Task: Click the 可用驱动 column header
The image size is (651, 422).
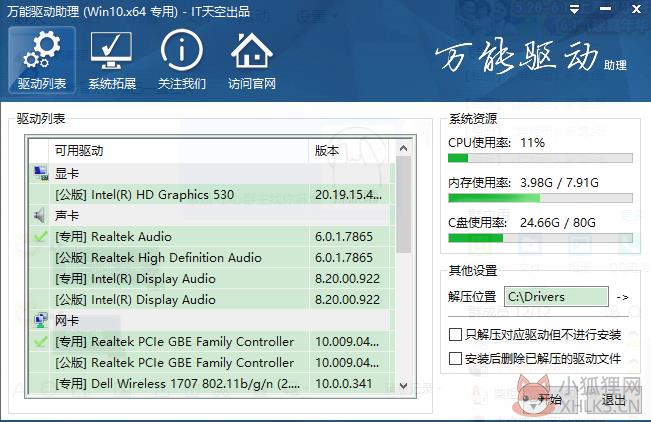Action: [x=179, y=151]
